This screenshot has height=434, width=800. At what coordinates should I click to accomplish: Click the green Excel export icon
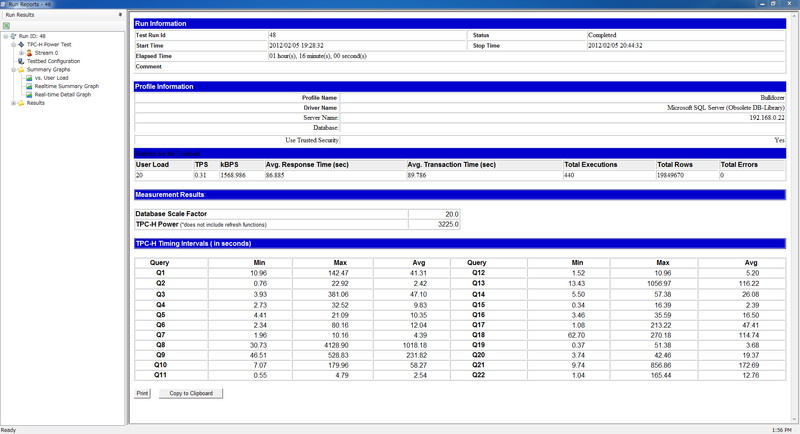pos(6,25)
